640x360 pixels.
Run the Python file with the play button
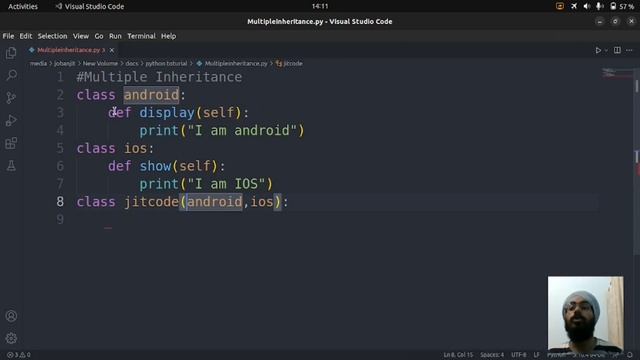pyautogui.click(x=598, y=50)
